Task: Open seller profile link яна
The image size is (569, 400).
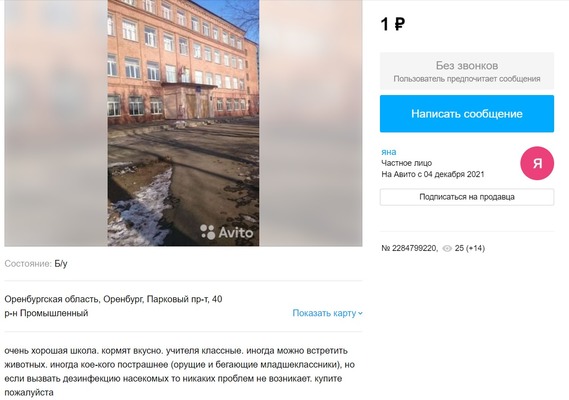Action: [389, 152]
